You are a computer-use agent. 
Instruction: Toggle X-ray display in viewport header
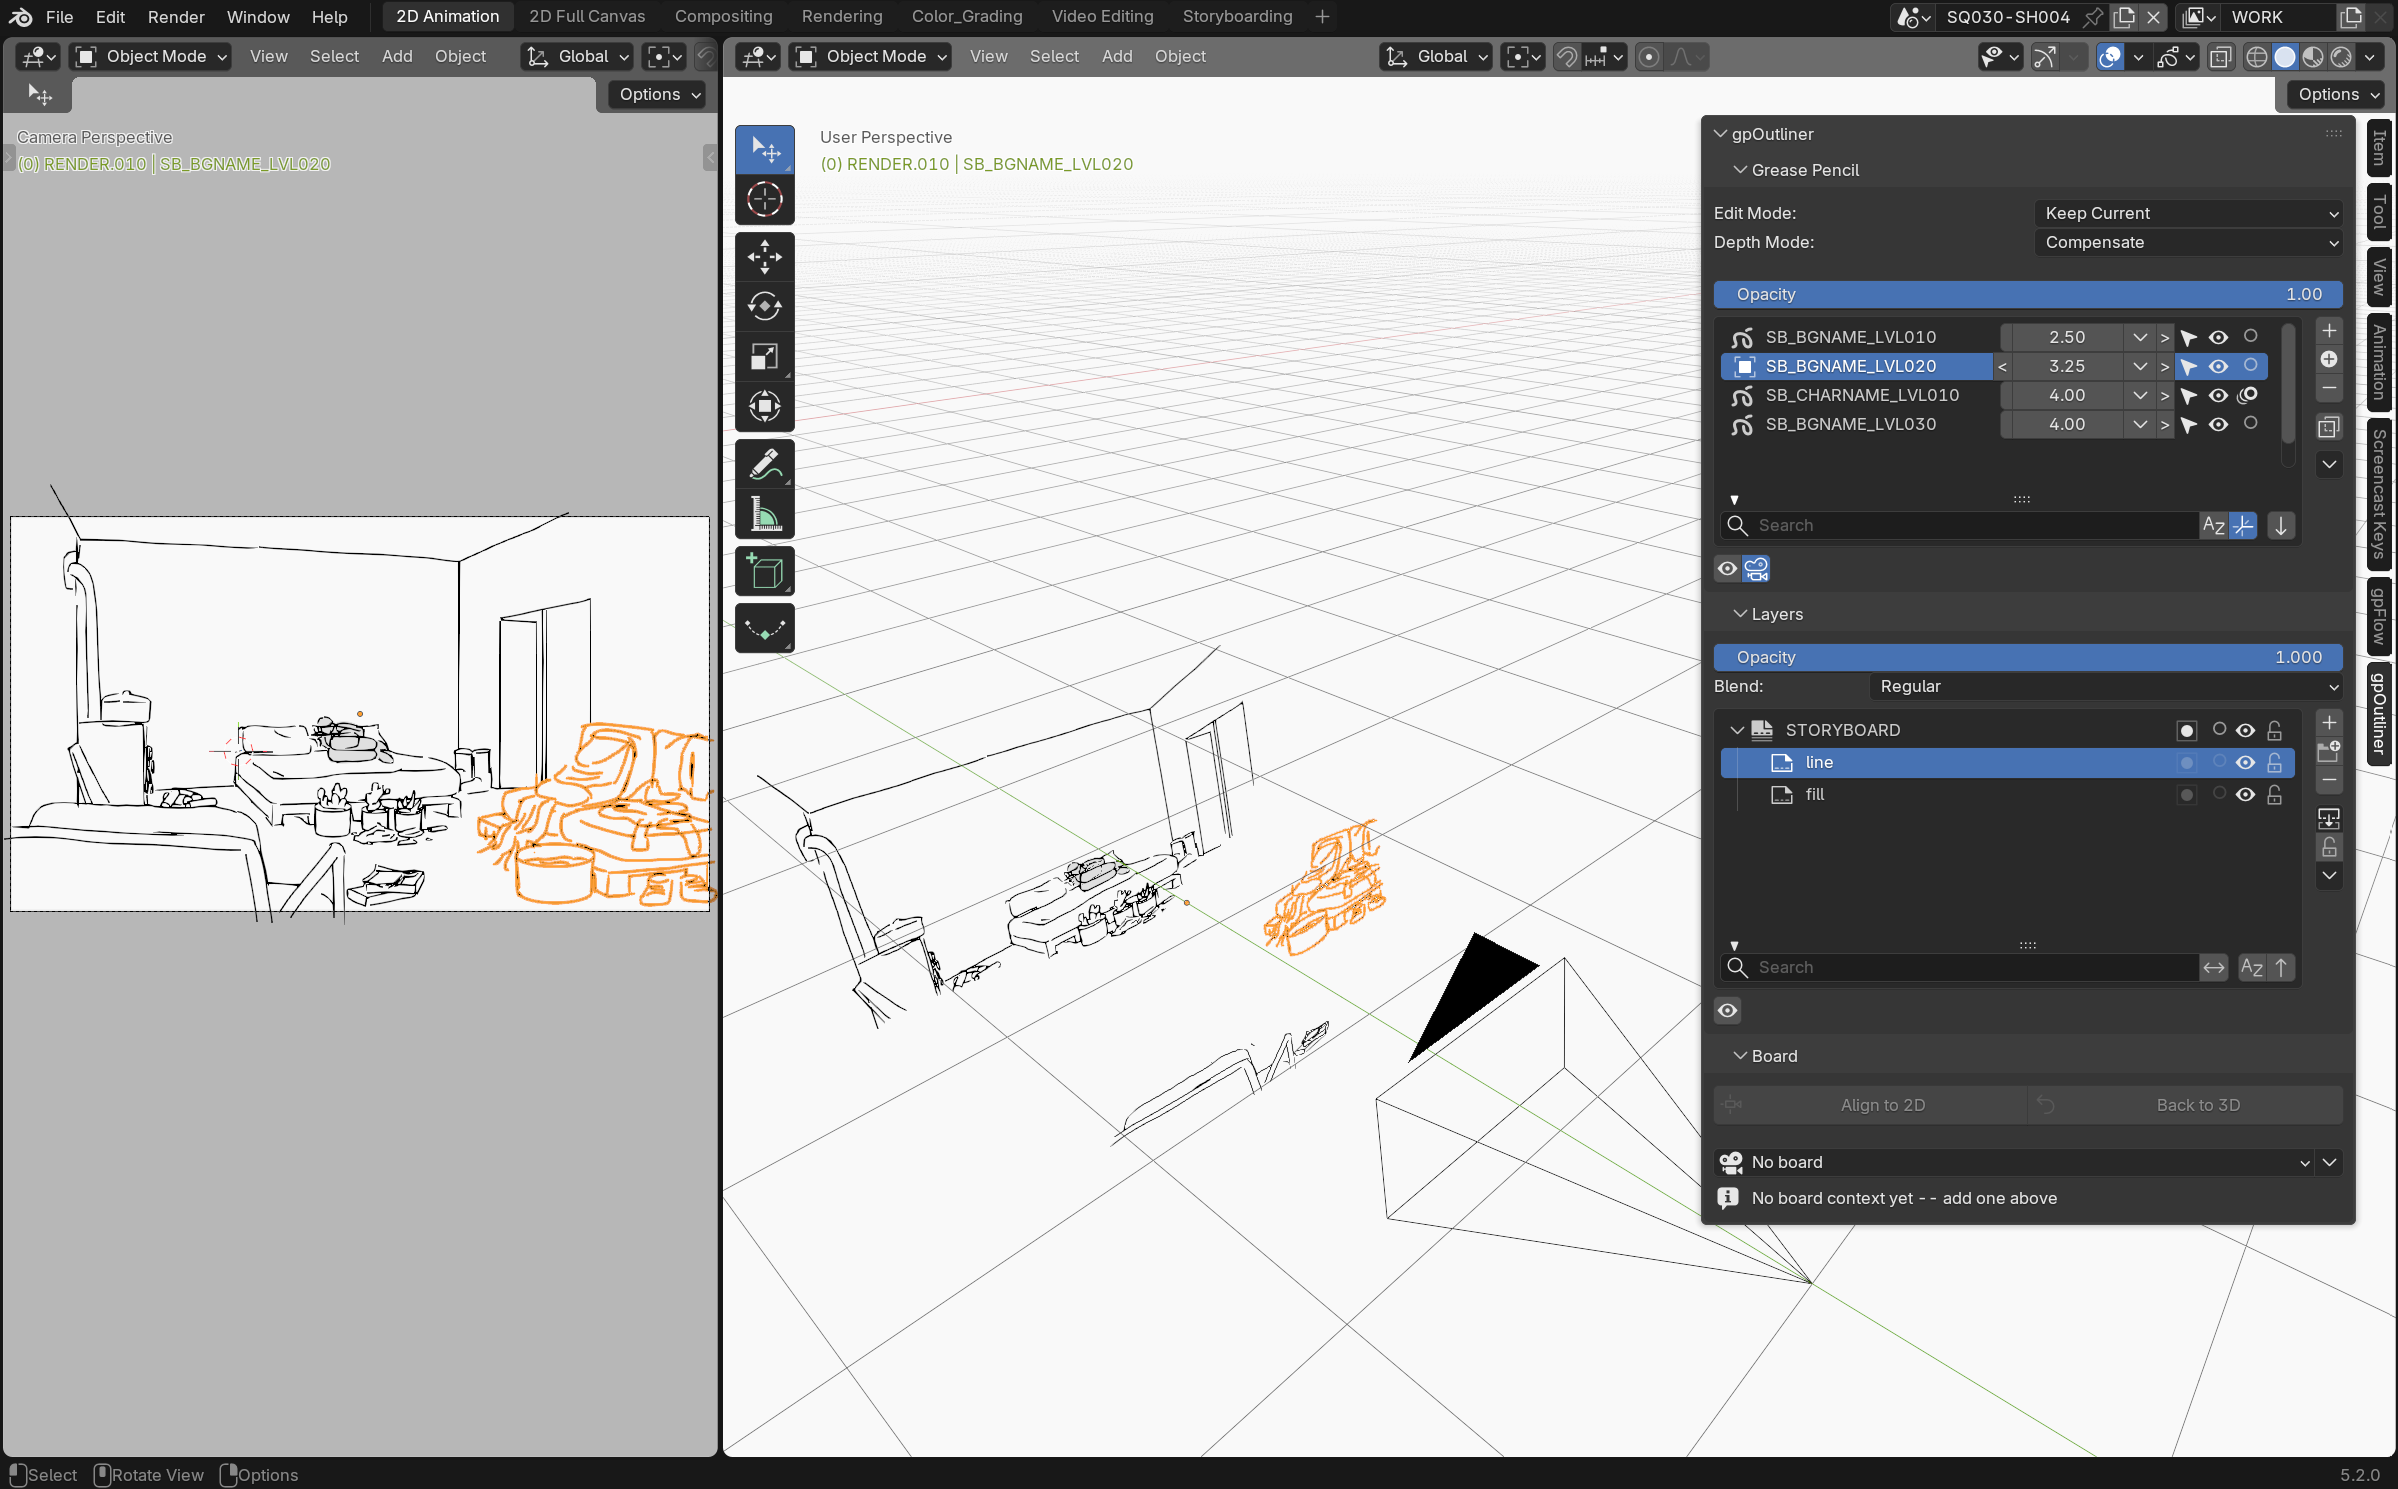click(2220, 57)
